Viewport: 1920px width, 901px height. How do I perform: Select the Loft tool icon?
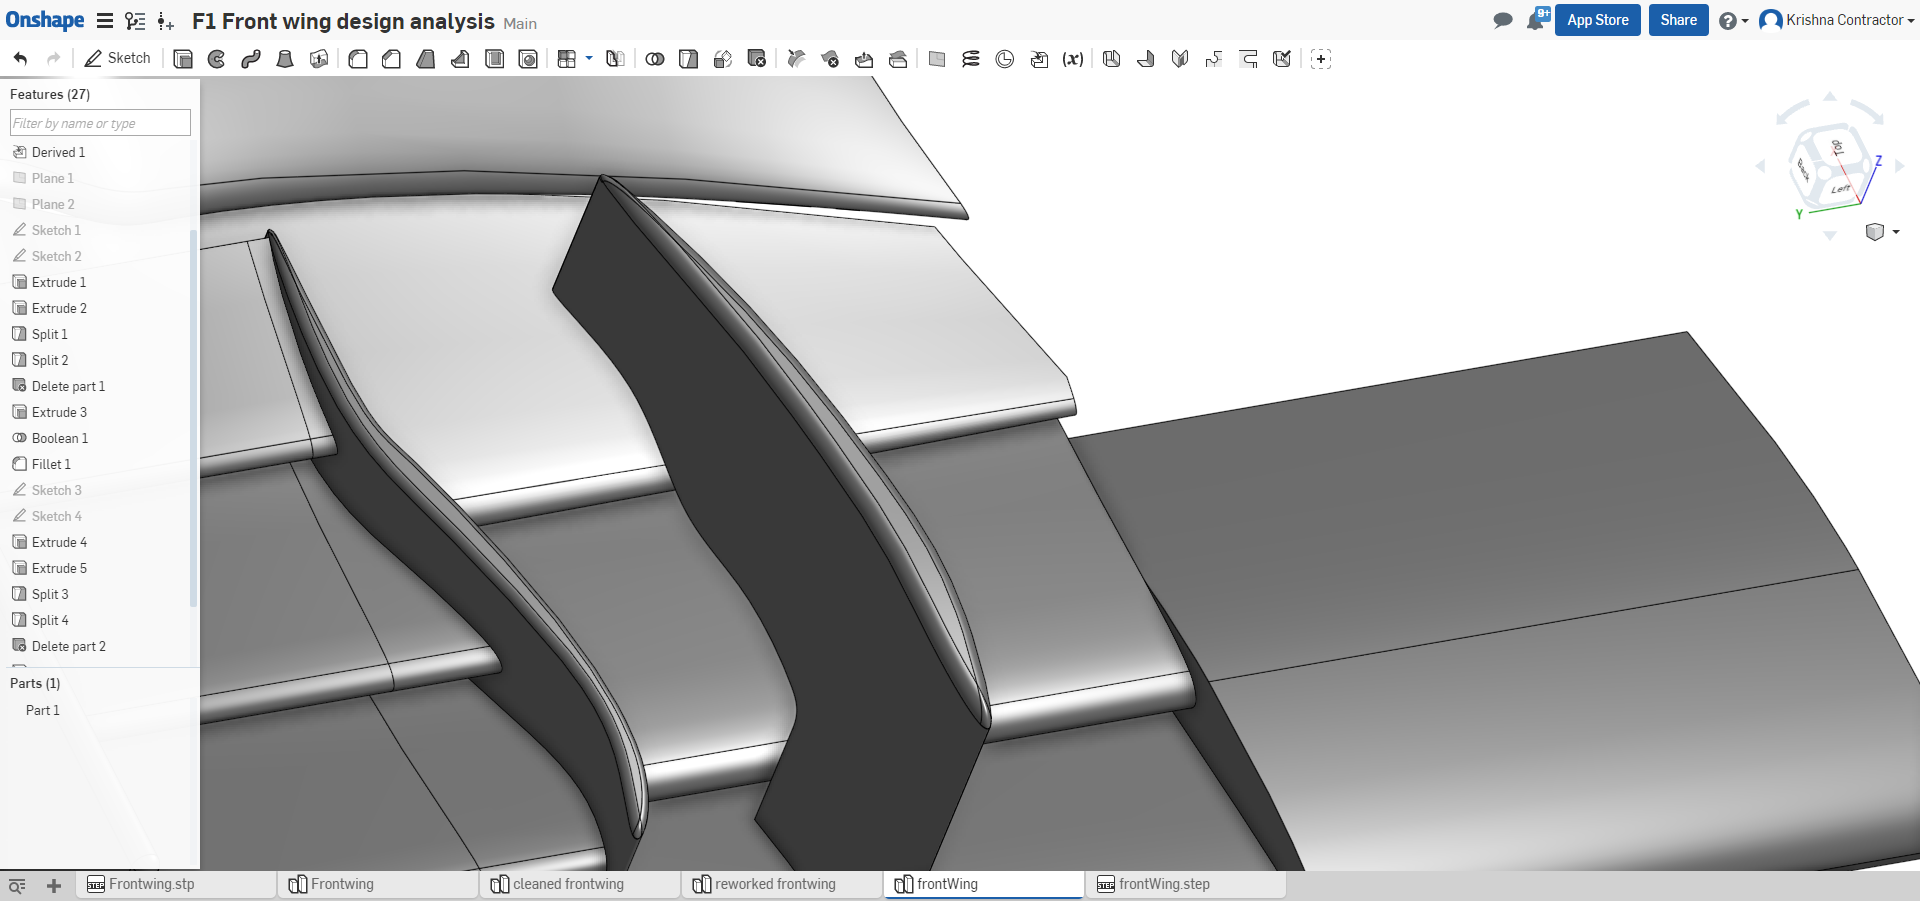285,59
